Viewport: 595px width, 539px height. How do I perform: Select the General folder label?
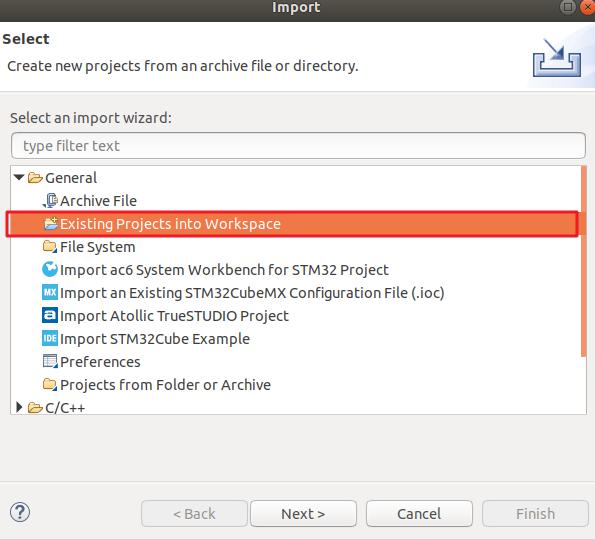(x=71, y=178)
